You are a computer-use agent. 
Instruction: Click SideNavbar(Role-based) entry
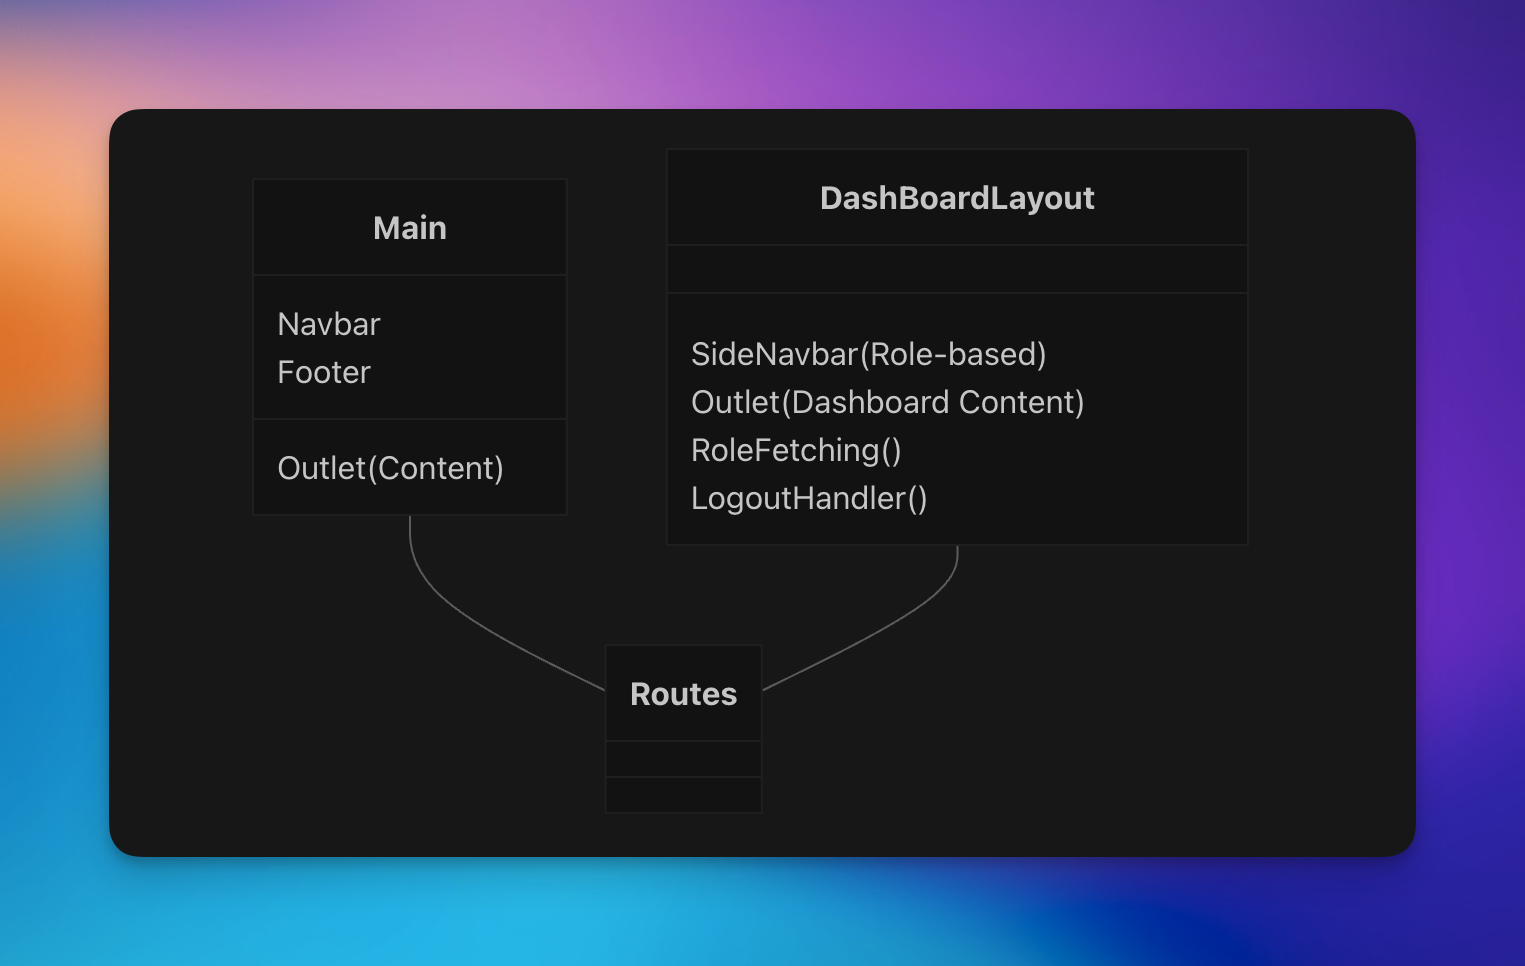pos(868,354)
